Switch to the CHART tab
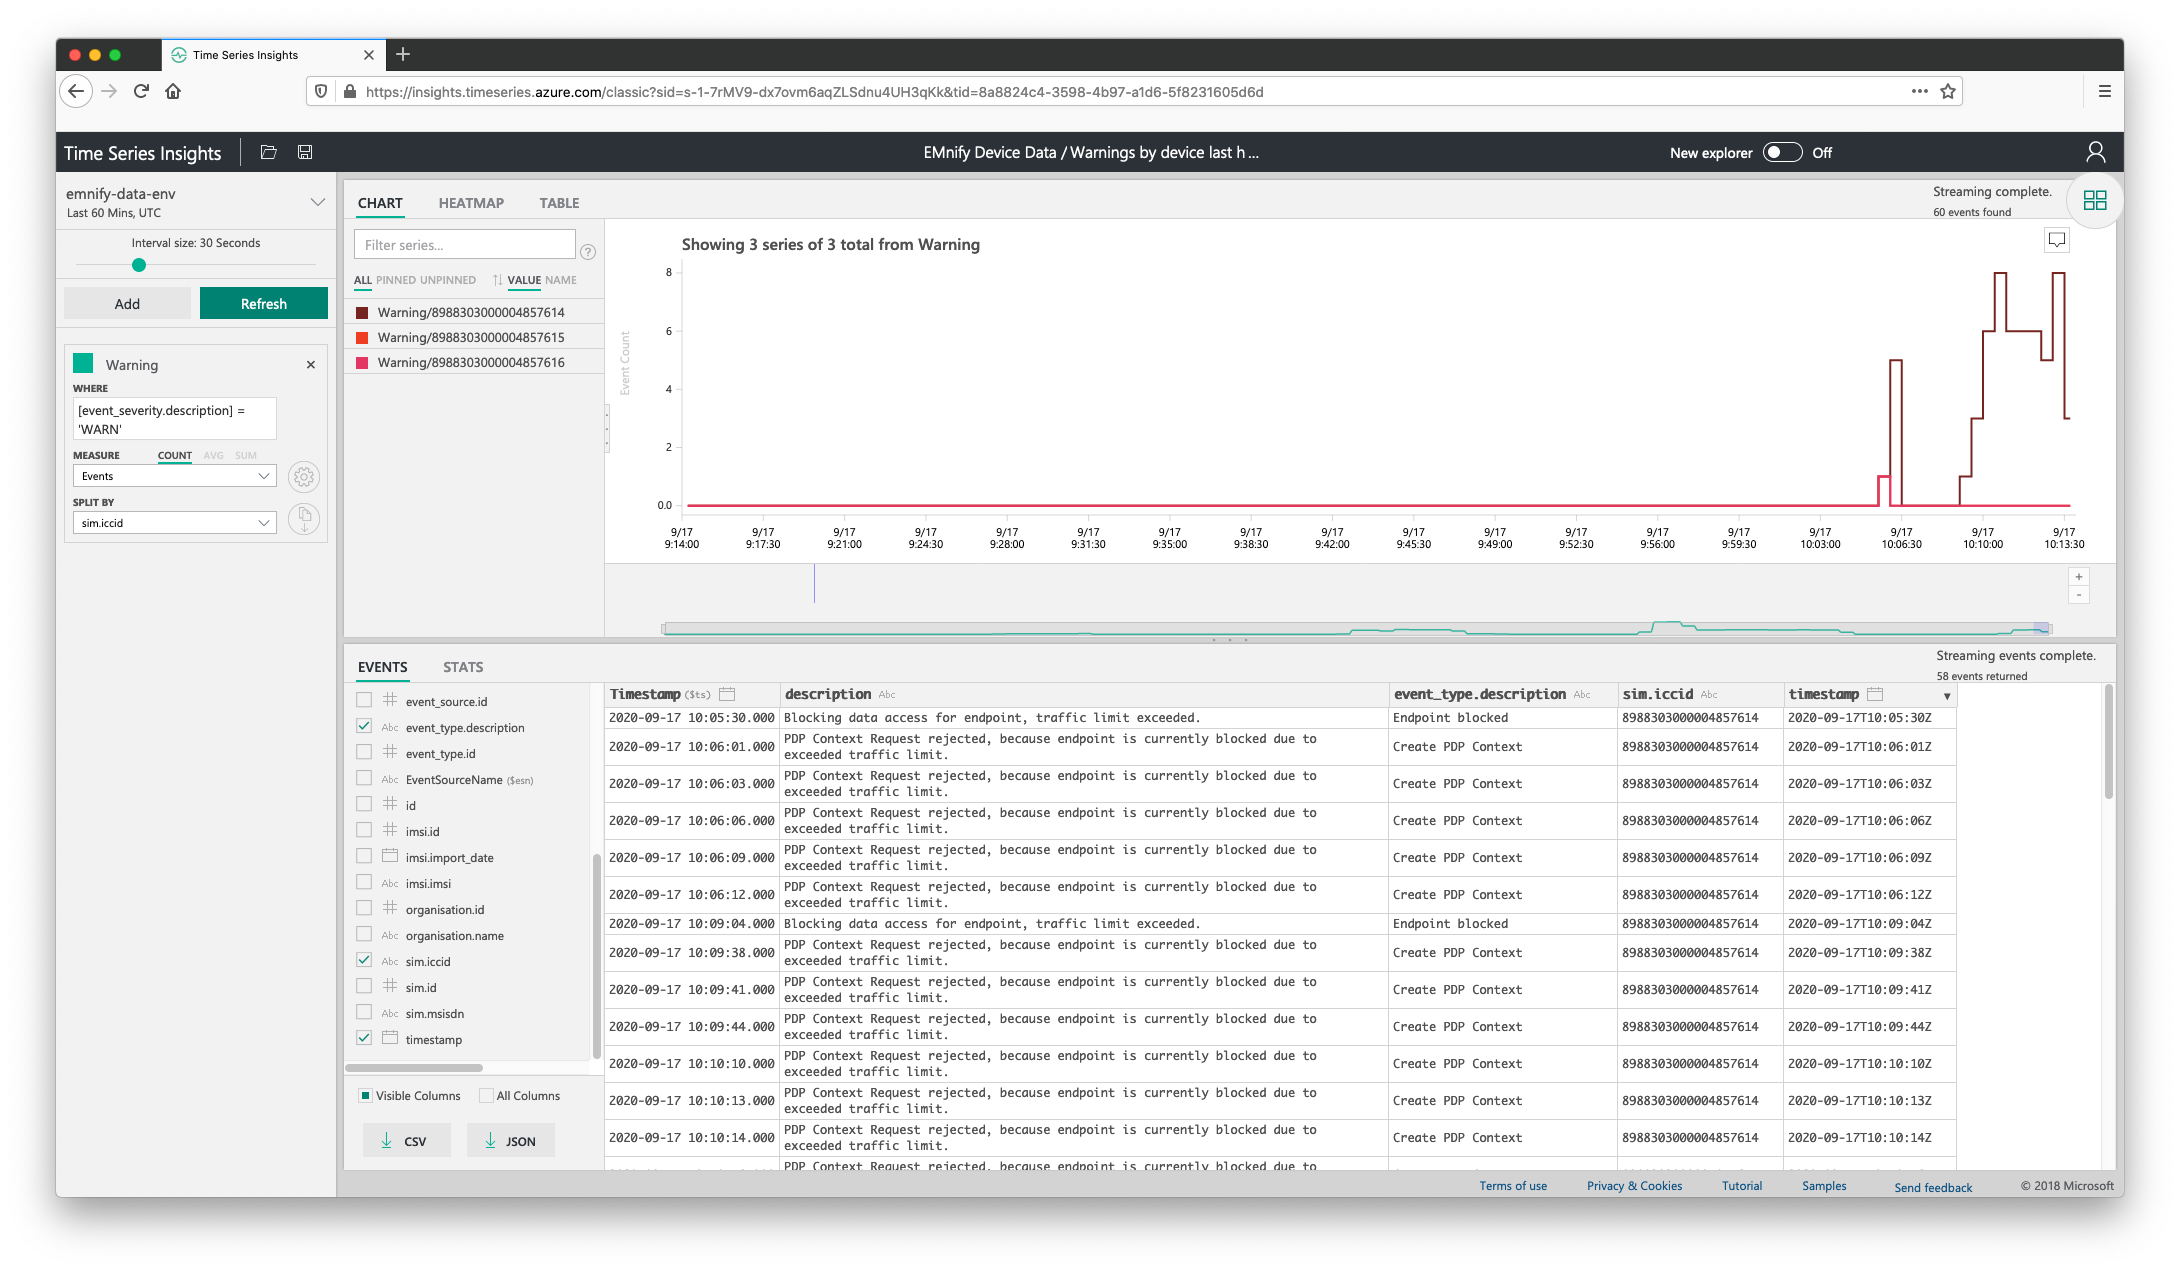 (380, 203)
